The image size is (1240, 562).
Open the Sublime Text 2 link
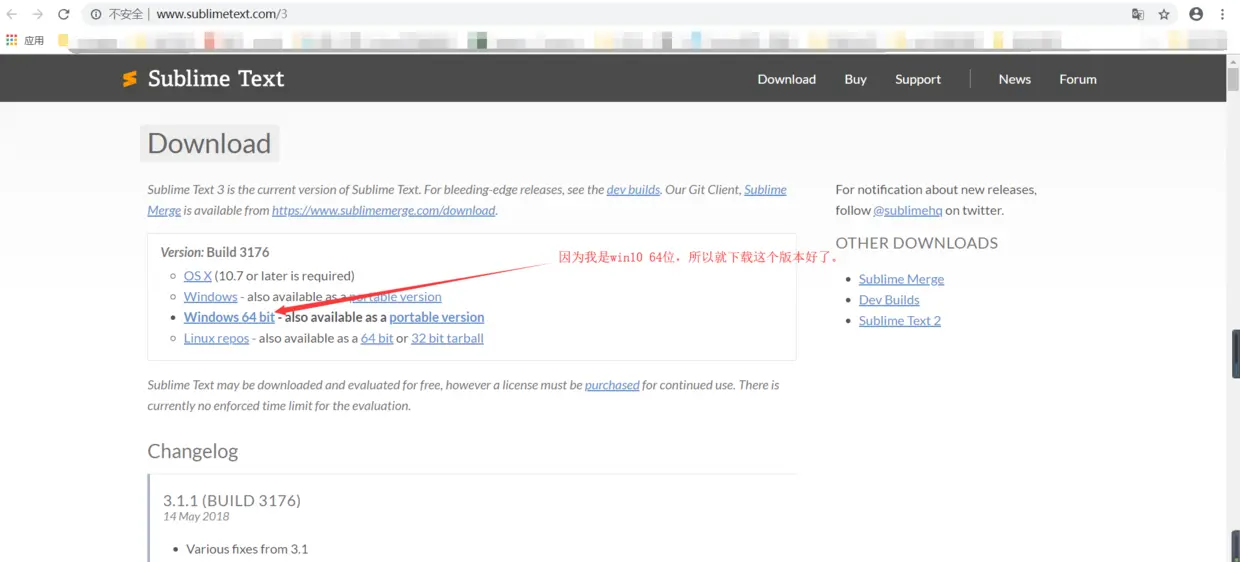coord(900,321)
